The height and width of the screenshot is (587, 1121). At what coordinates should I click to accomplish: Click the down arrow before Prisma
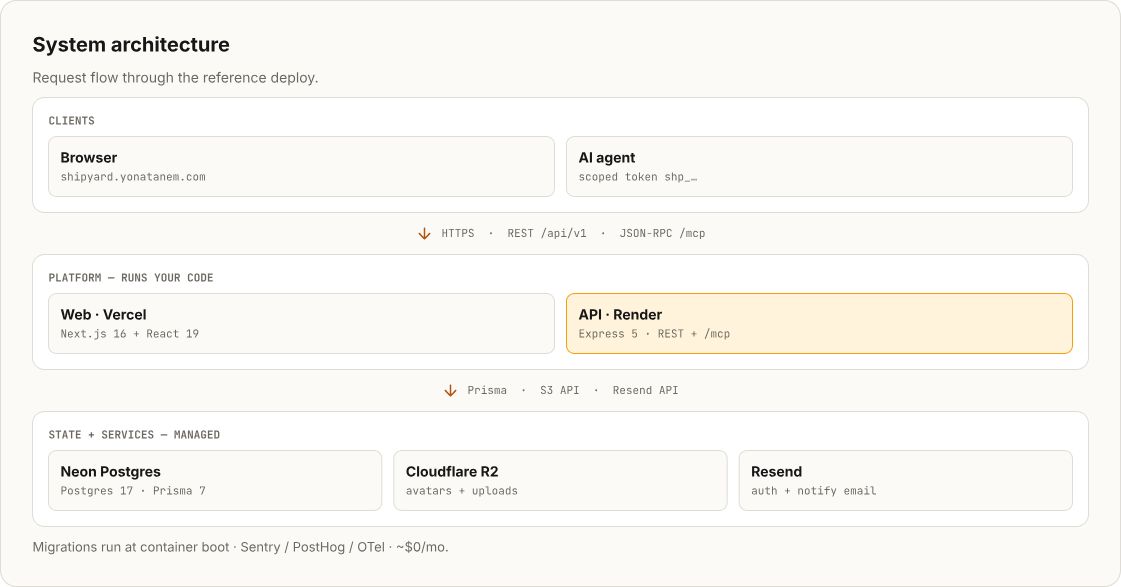click(450, 390)
